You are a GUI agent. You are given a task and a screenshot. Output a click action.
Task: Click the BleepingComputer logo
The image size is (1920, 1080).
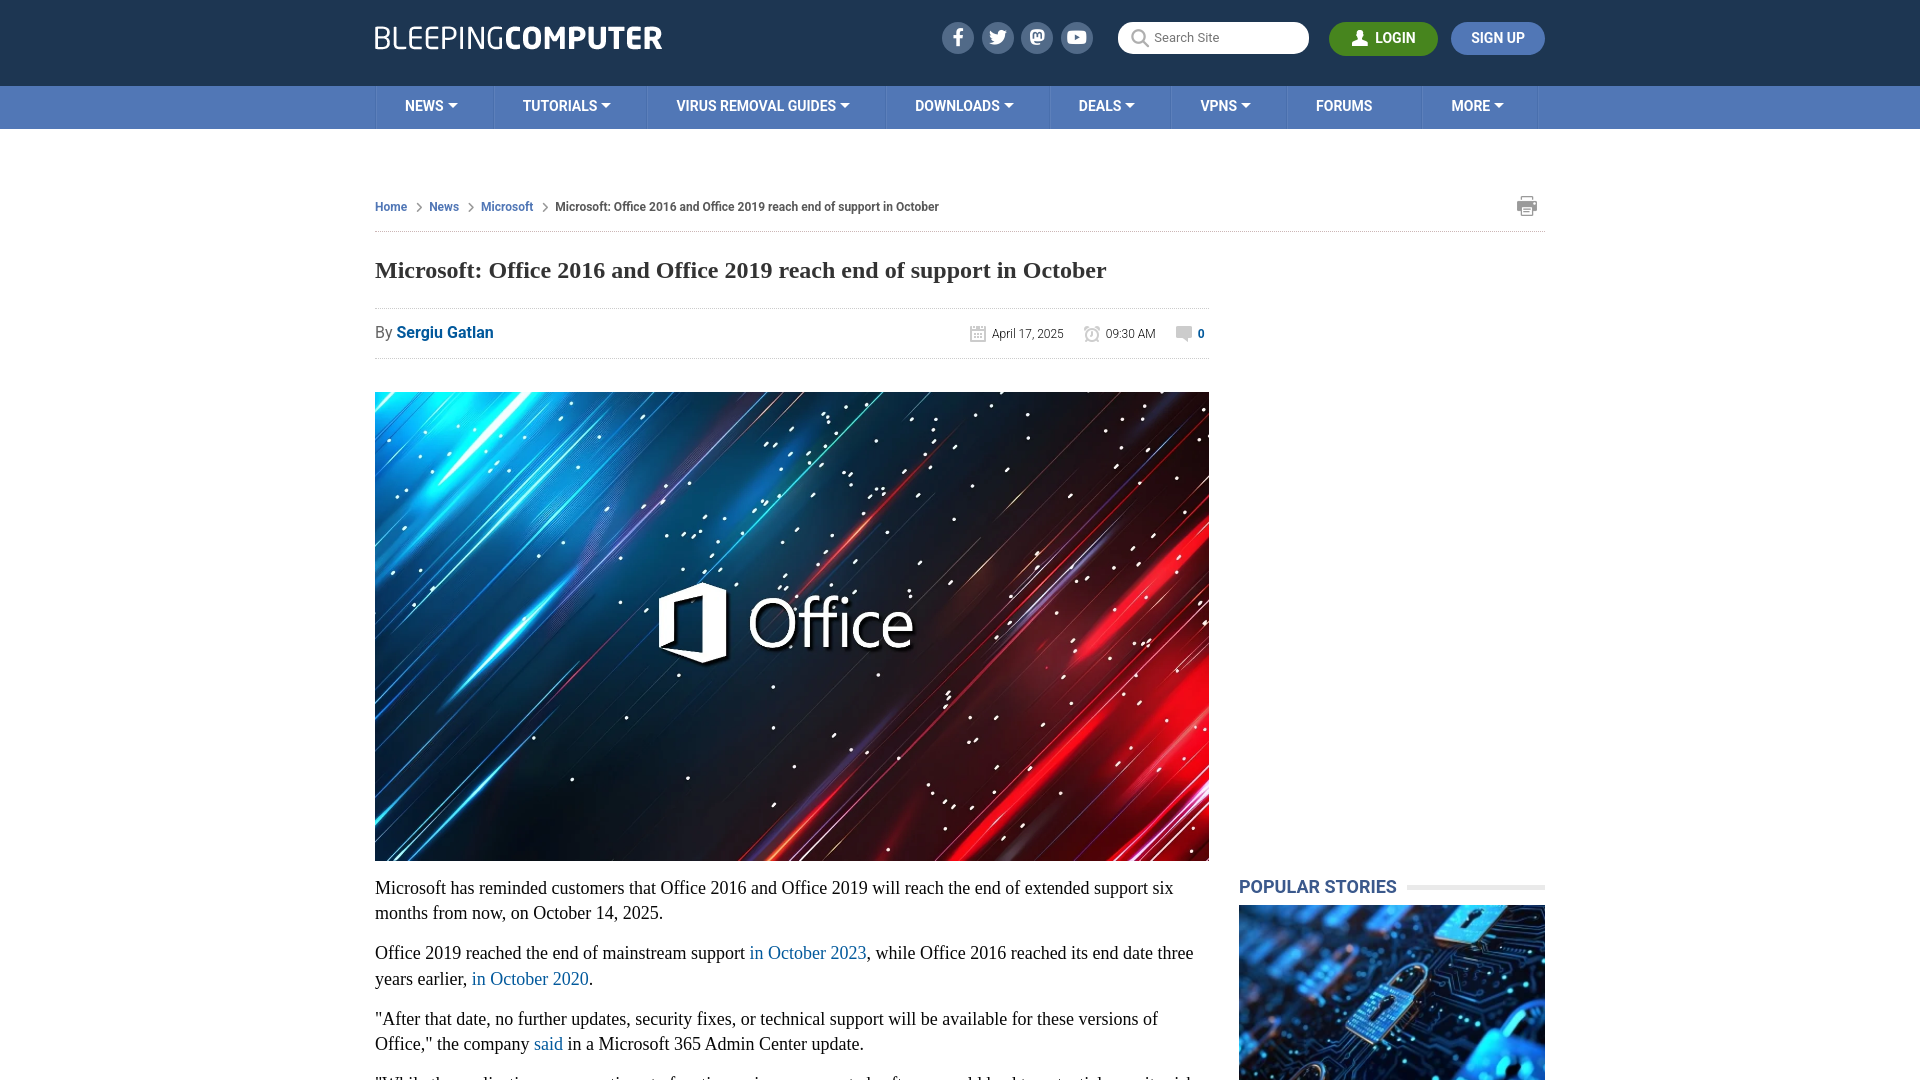[518, 38]
